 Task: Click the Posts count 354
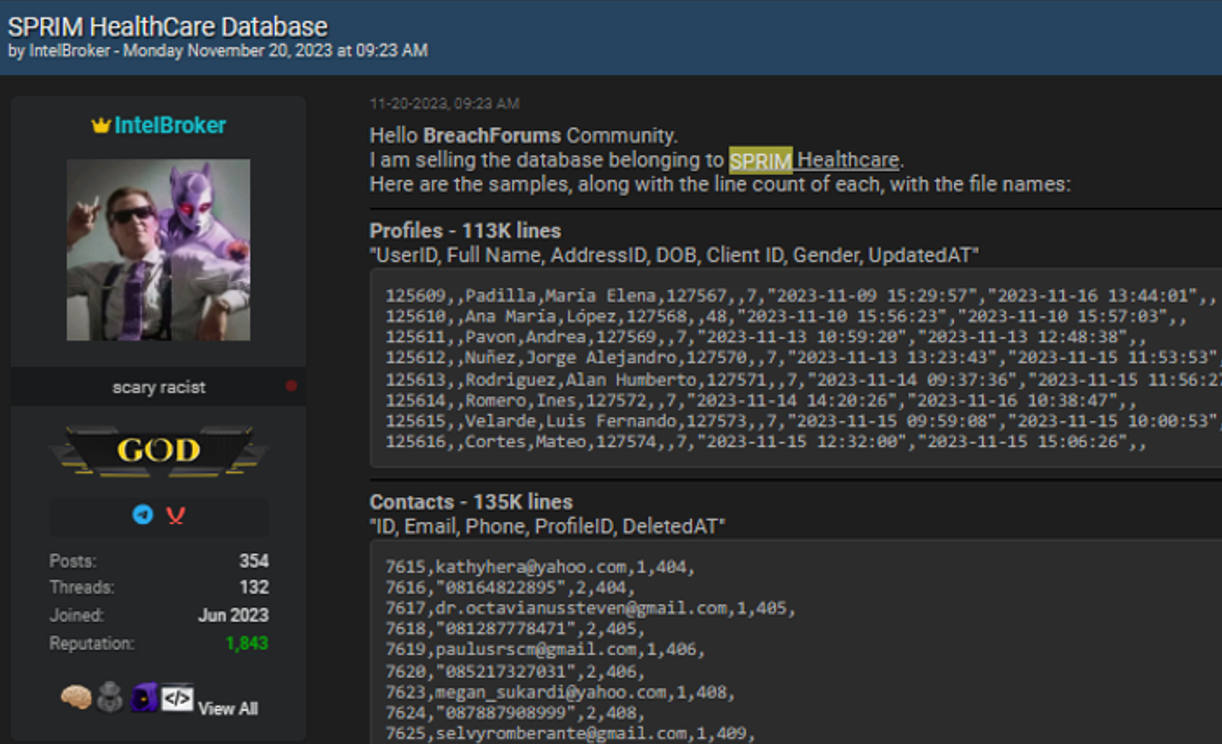254,561
